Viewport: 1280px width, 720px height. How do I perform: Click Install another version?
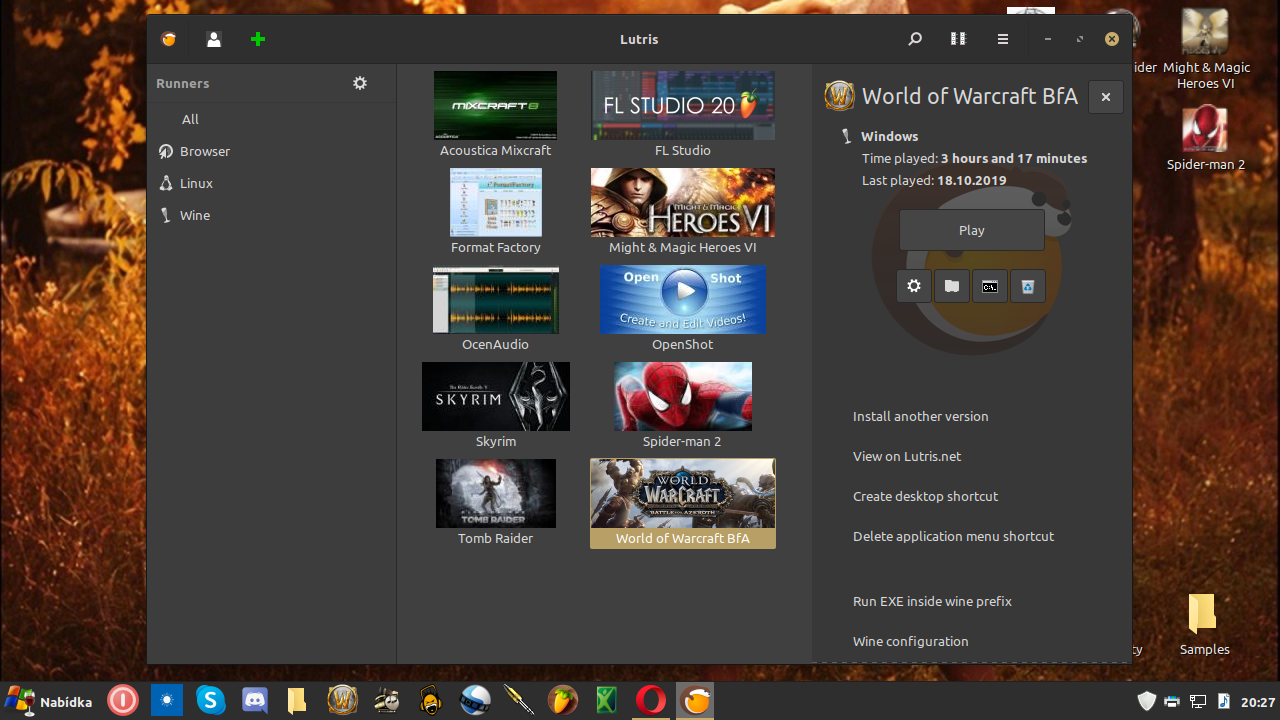(x=920, y=416)
